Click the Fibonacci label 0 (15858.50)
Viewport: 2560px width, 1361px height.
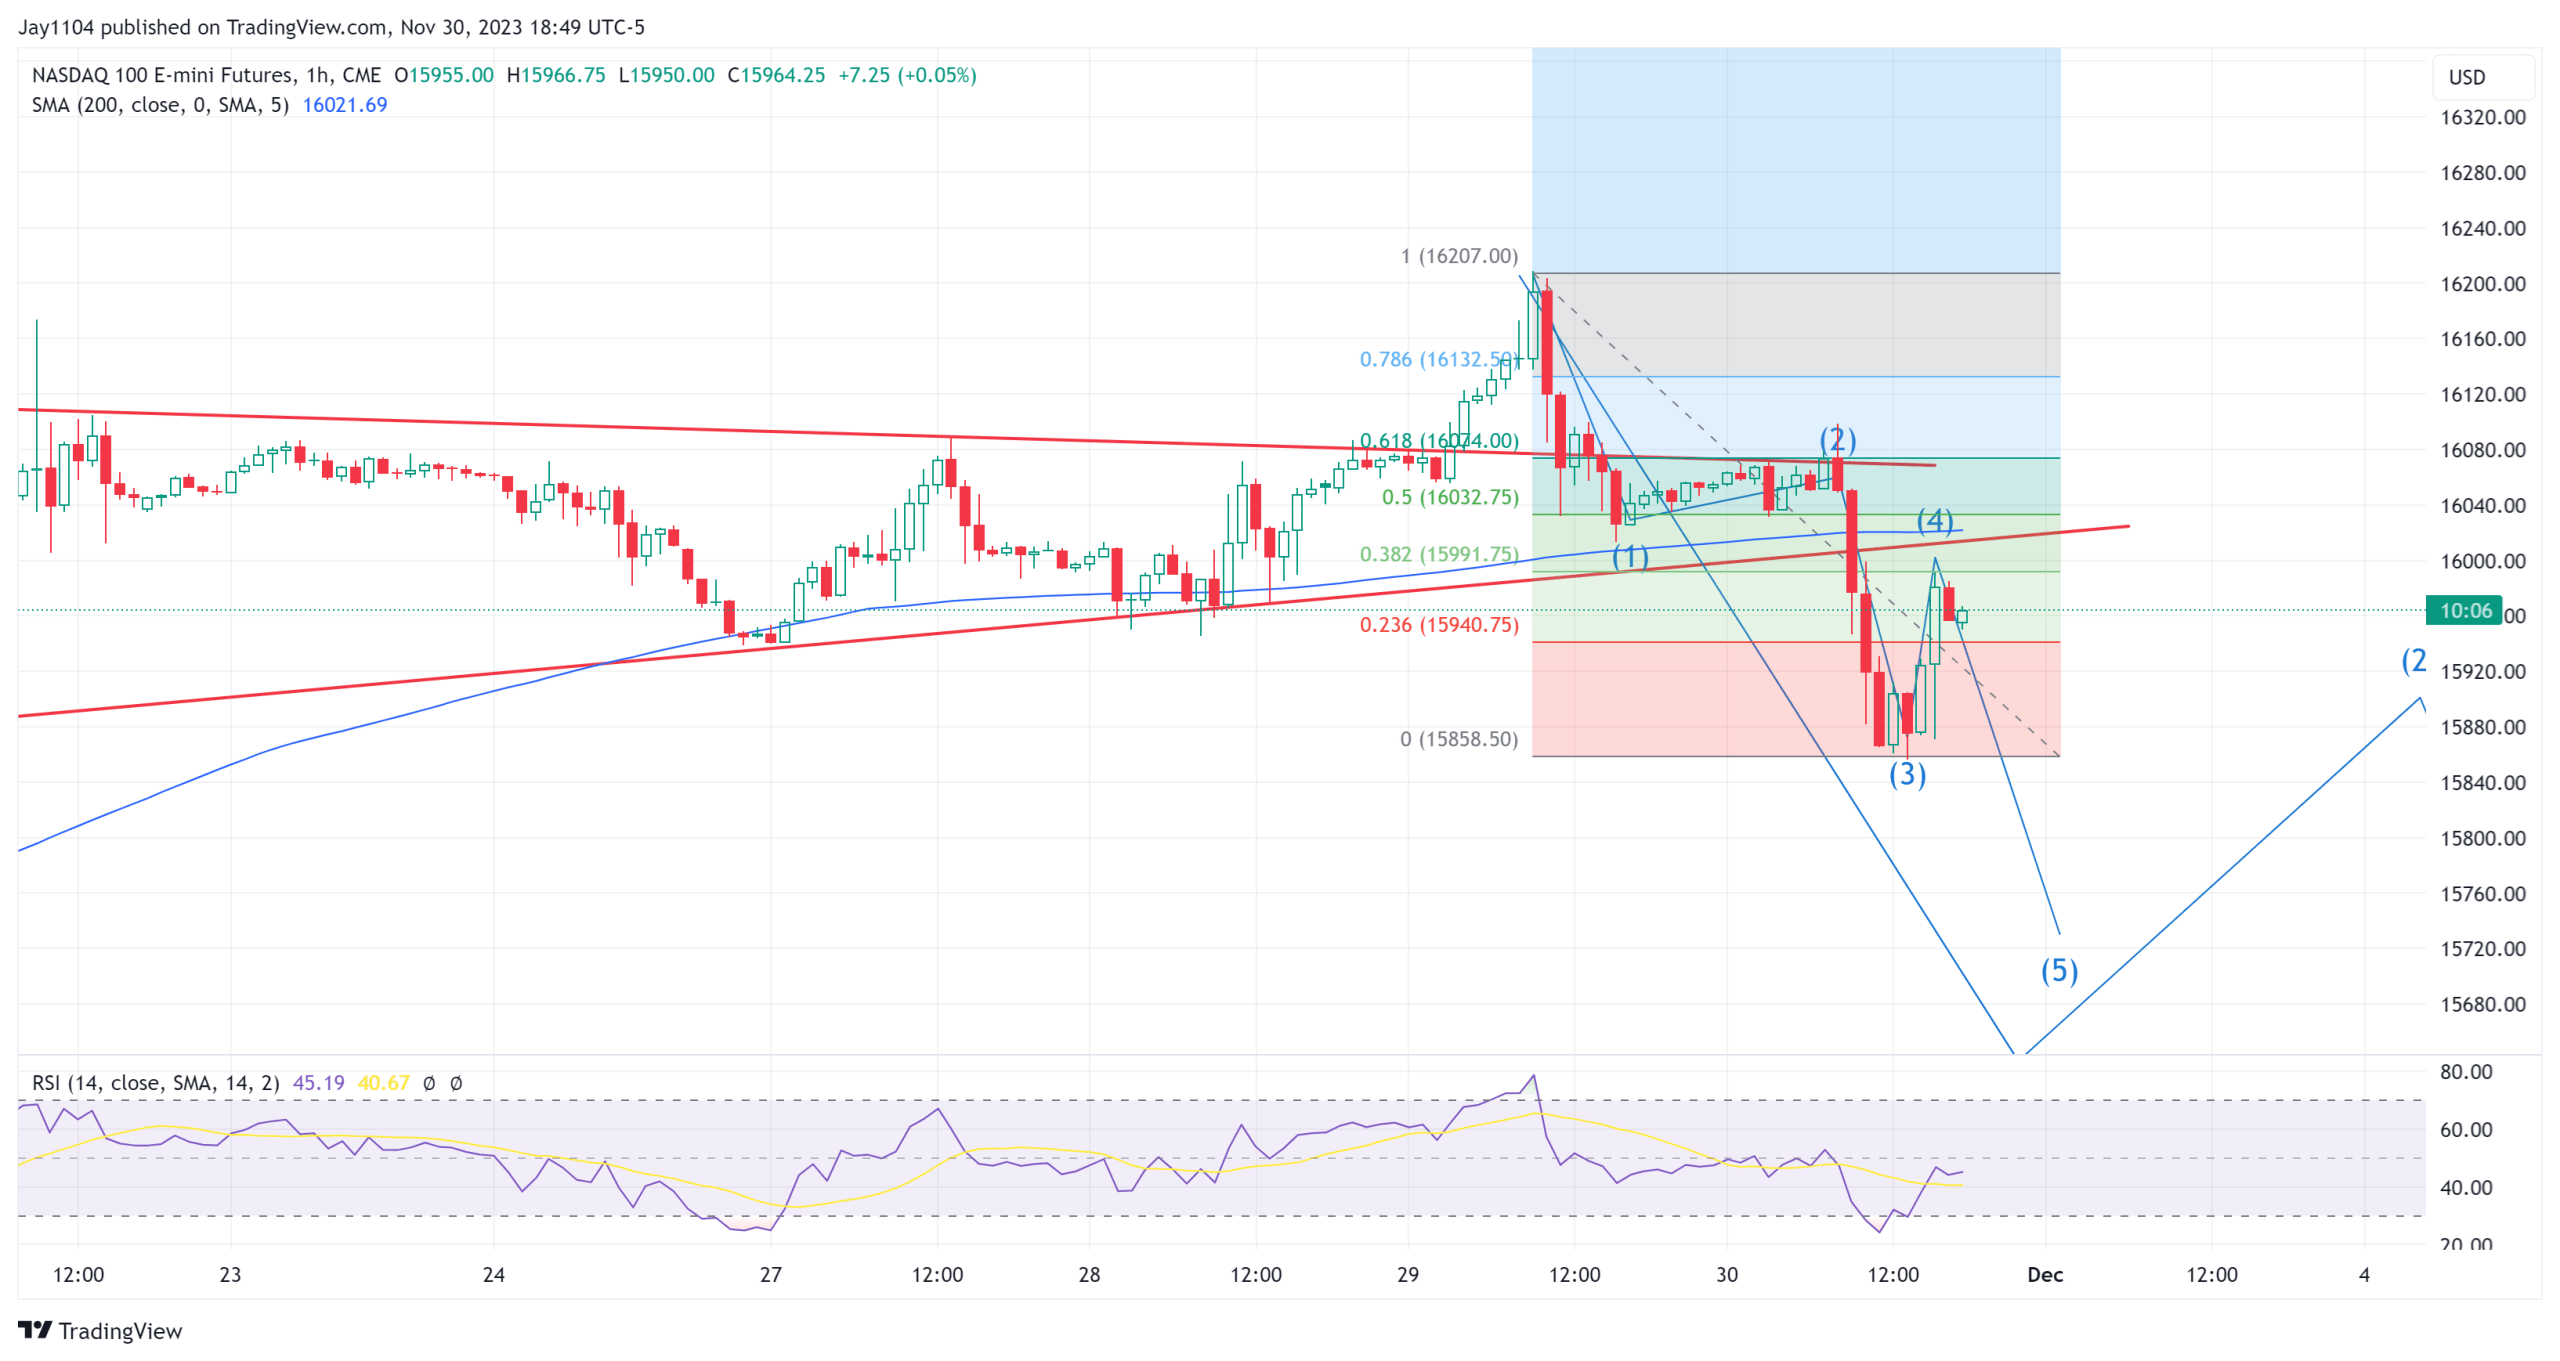(1458, 739)
